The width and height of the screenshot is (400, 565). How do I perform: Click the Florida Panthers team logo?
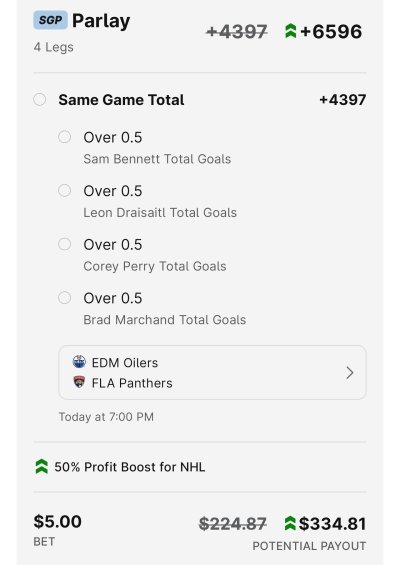[79, 382]
